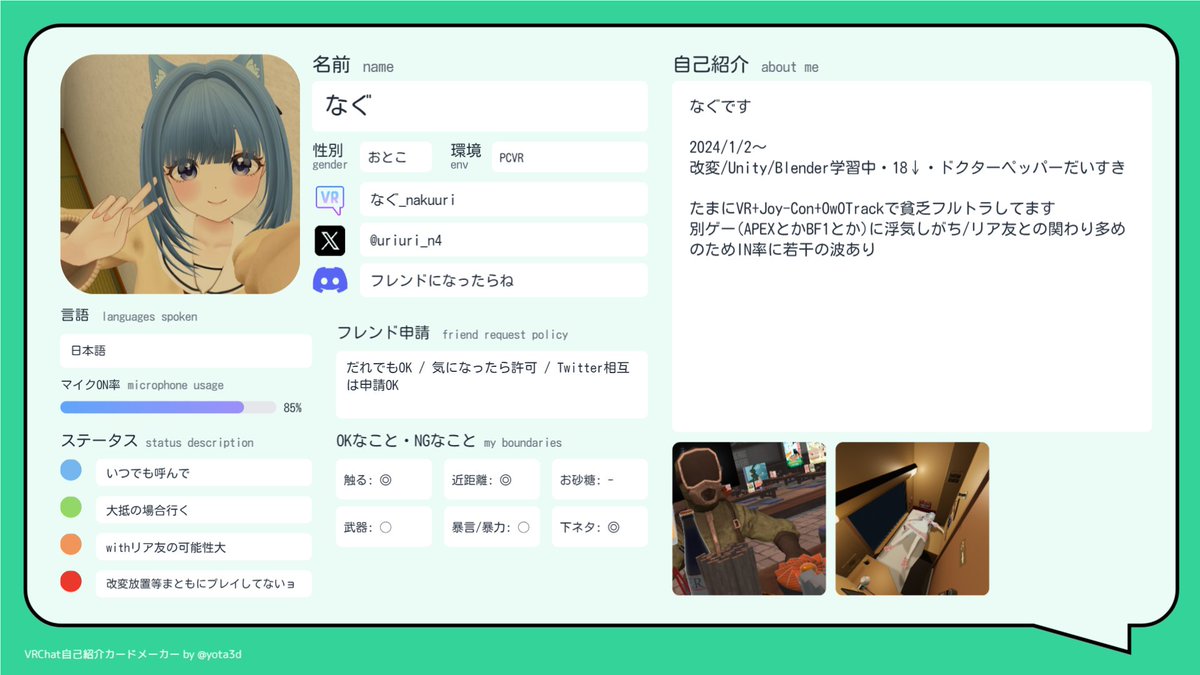
Task: Click the language field 日本語
Action: tap(186, 351)
